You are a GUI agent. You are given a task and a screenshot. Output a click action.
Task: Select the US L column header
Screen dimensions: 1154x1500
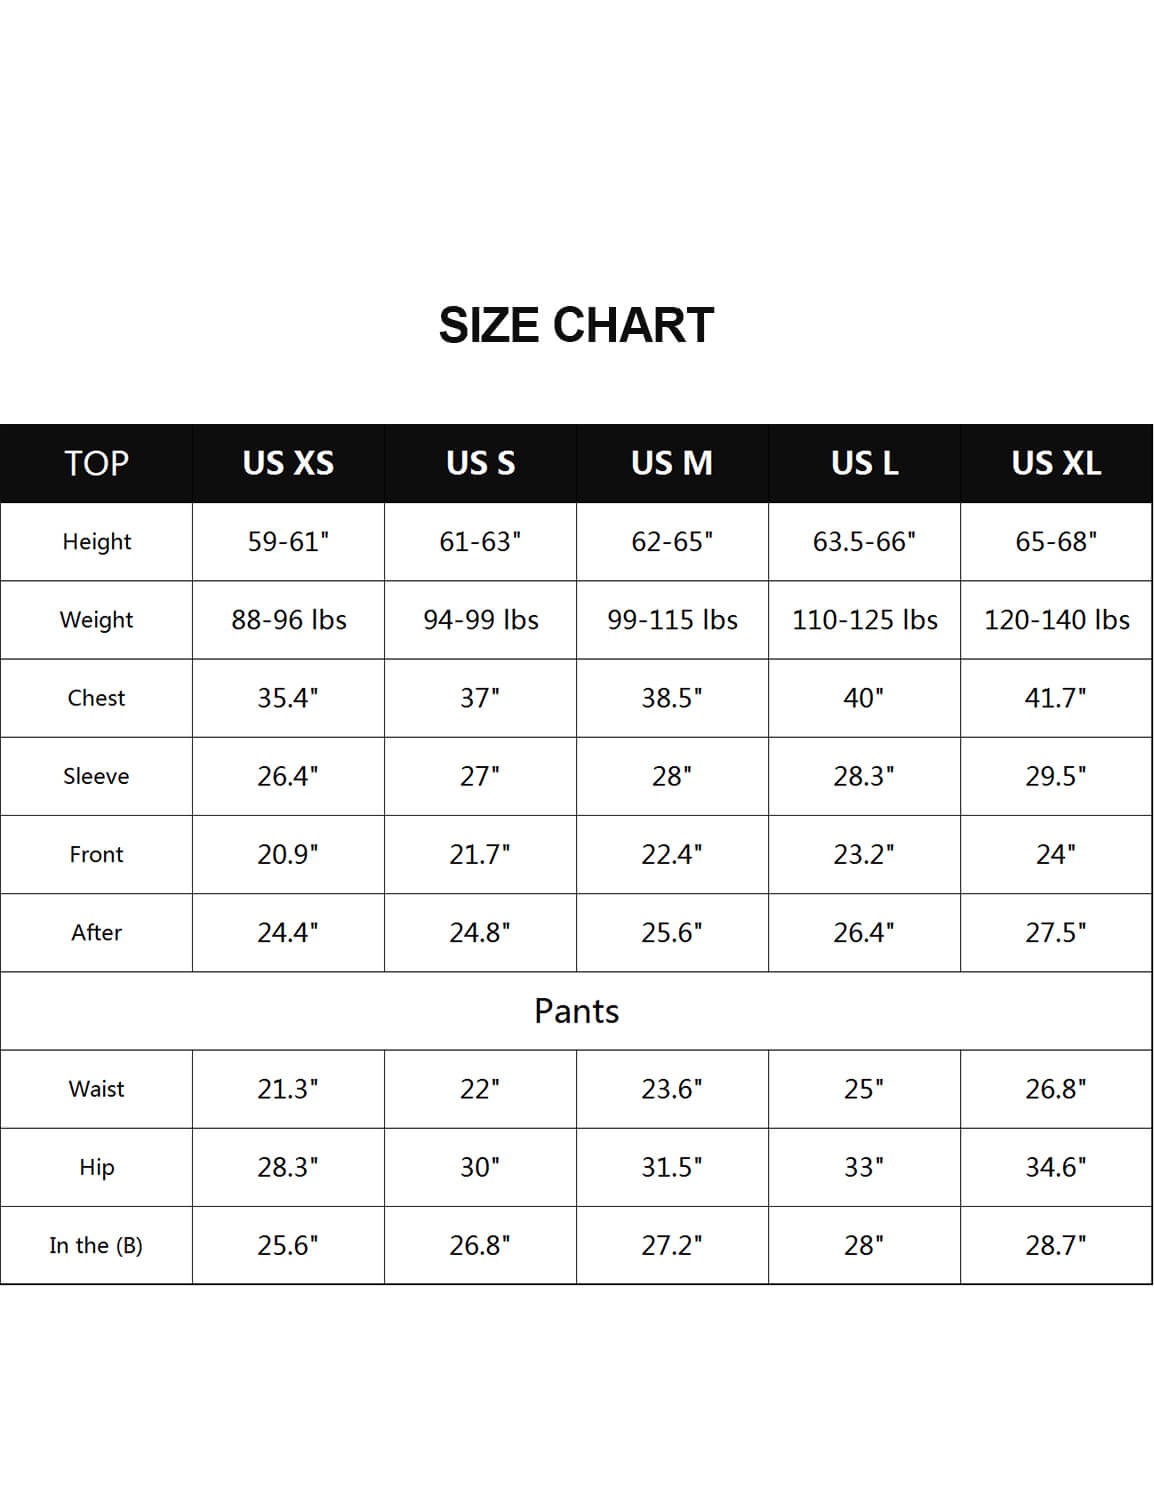coord(864,463)
